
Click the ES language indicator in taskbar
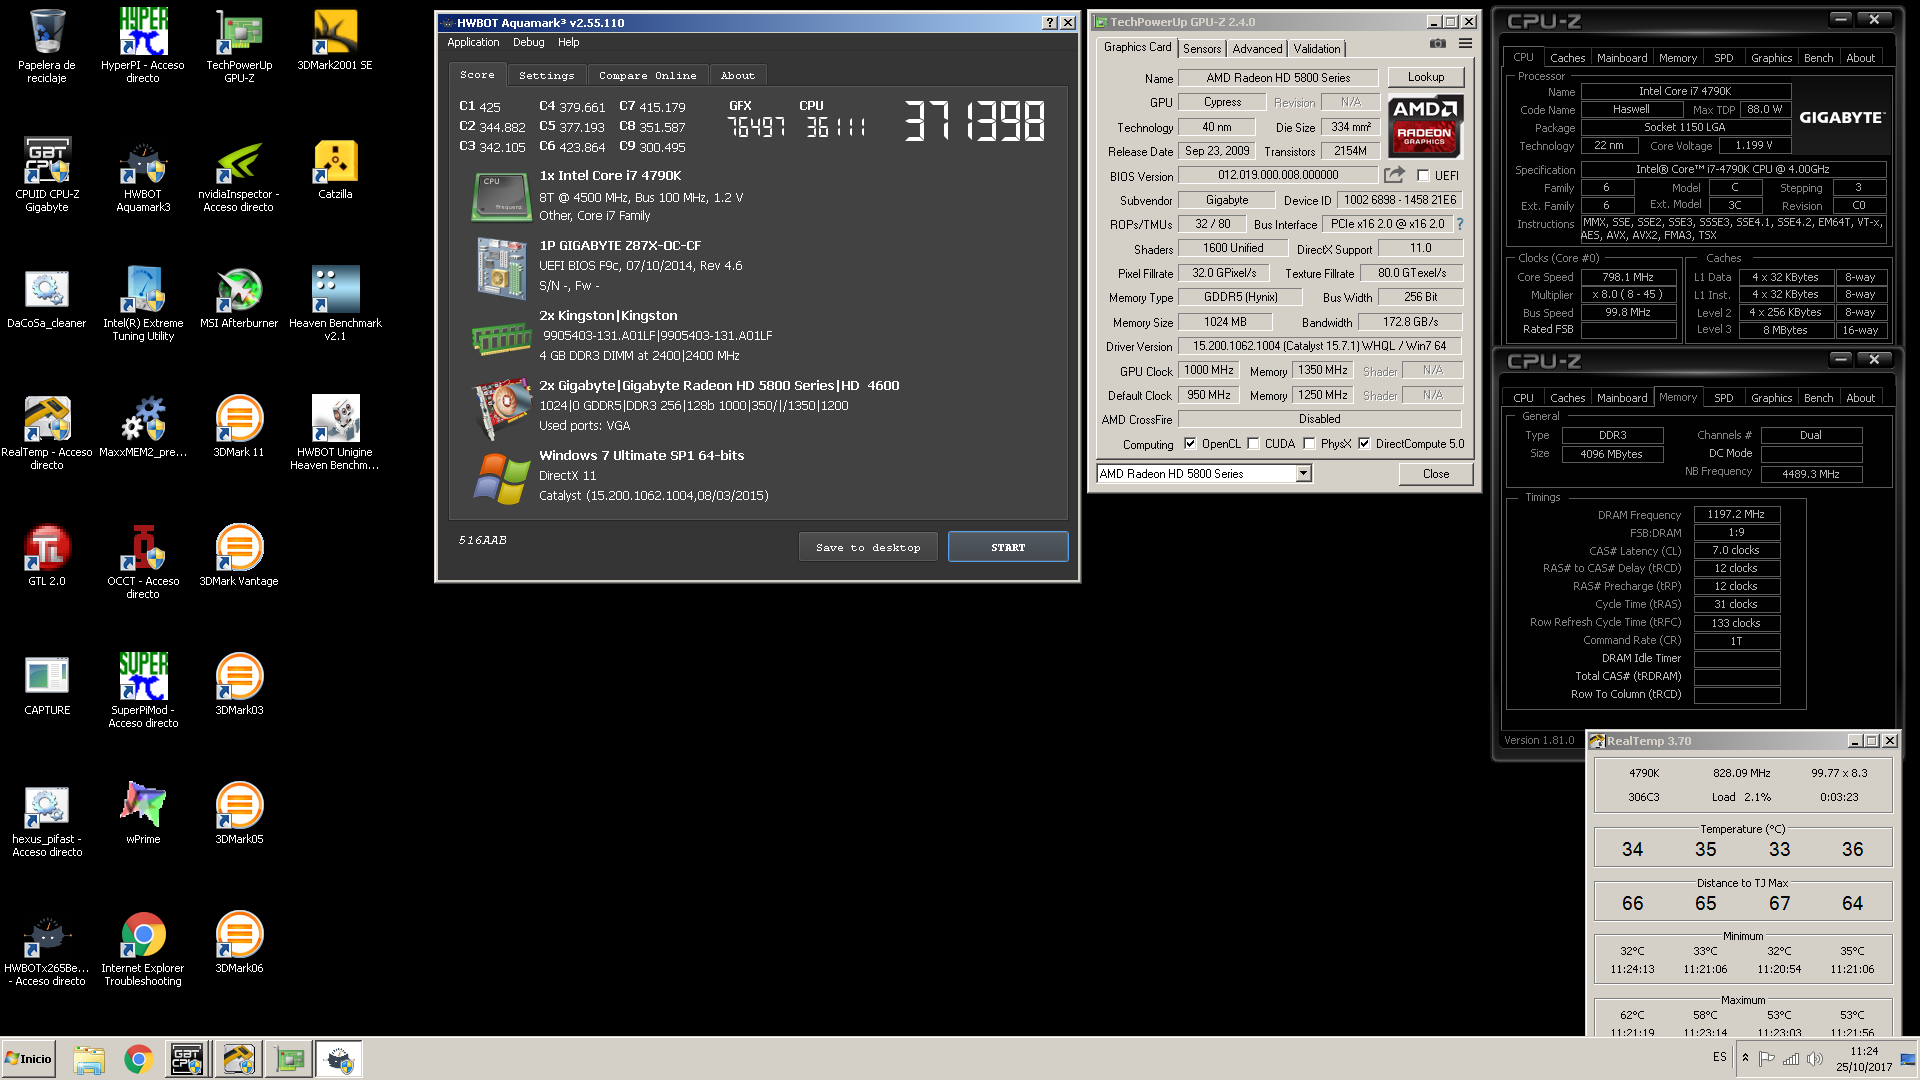click(1720, 1057)
